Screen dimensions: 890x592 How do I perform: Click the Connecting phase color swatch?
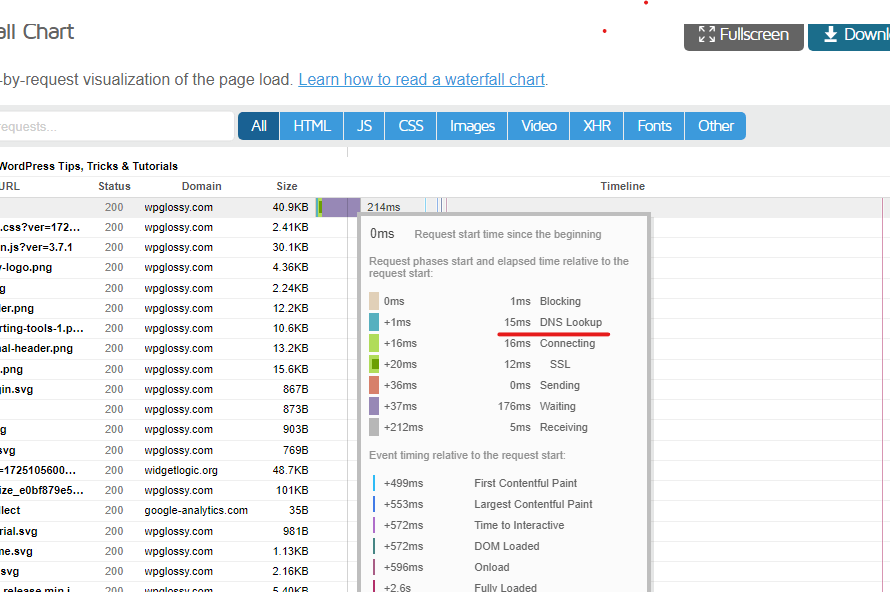[x=373, y=343]
